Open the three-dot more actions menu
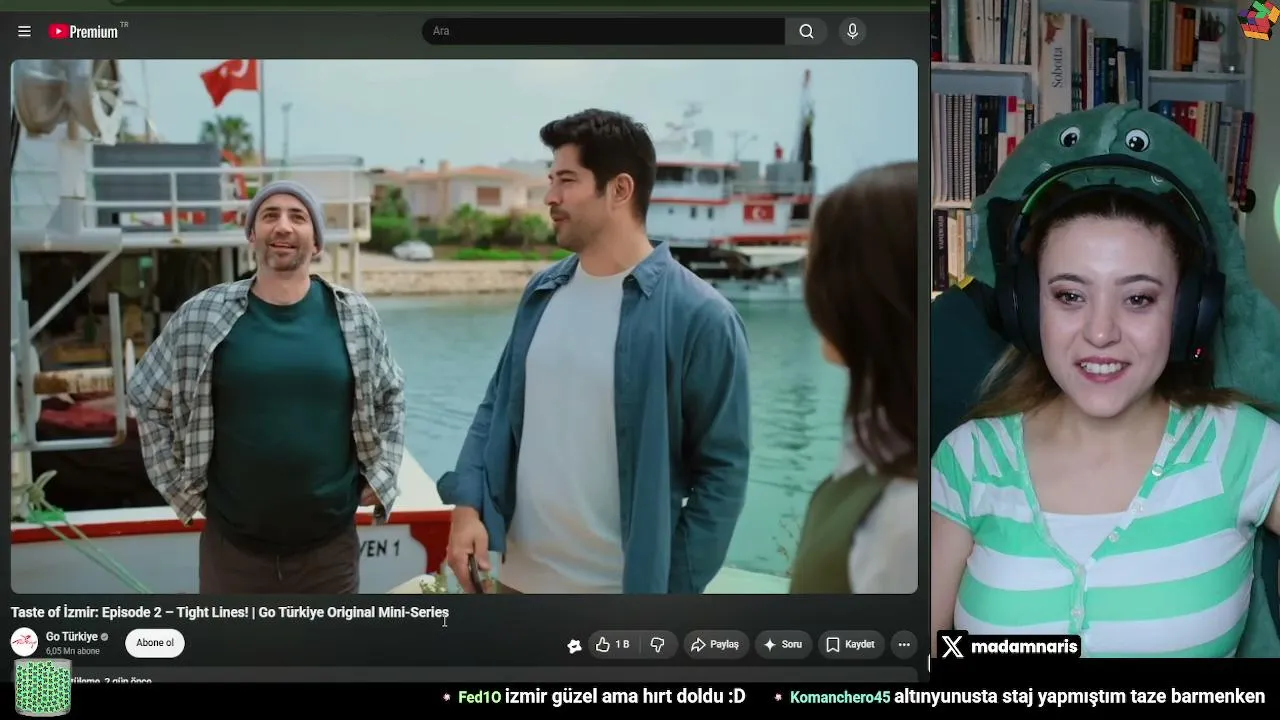The height and width of the screenshot is (720, 1280). [x=904, y=645]
